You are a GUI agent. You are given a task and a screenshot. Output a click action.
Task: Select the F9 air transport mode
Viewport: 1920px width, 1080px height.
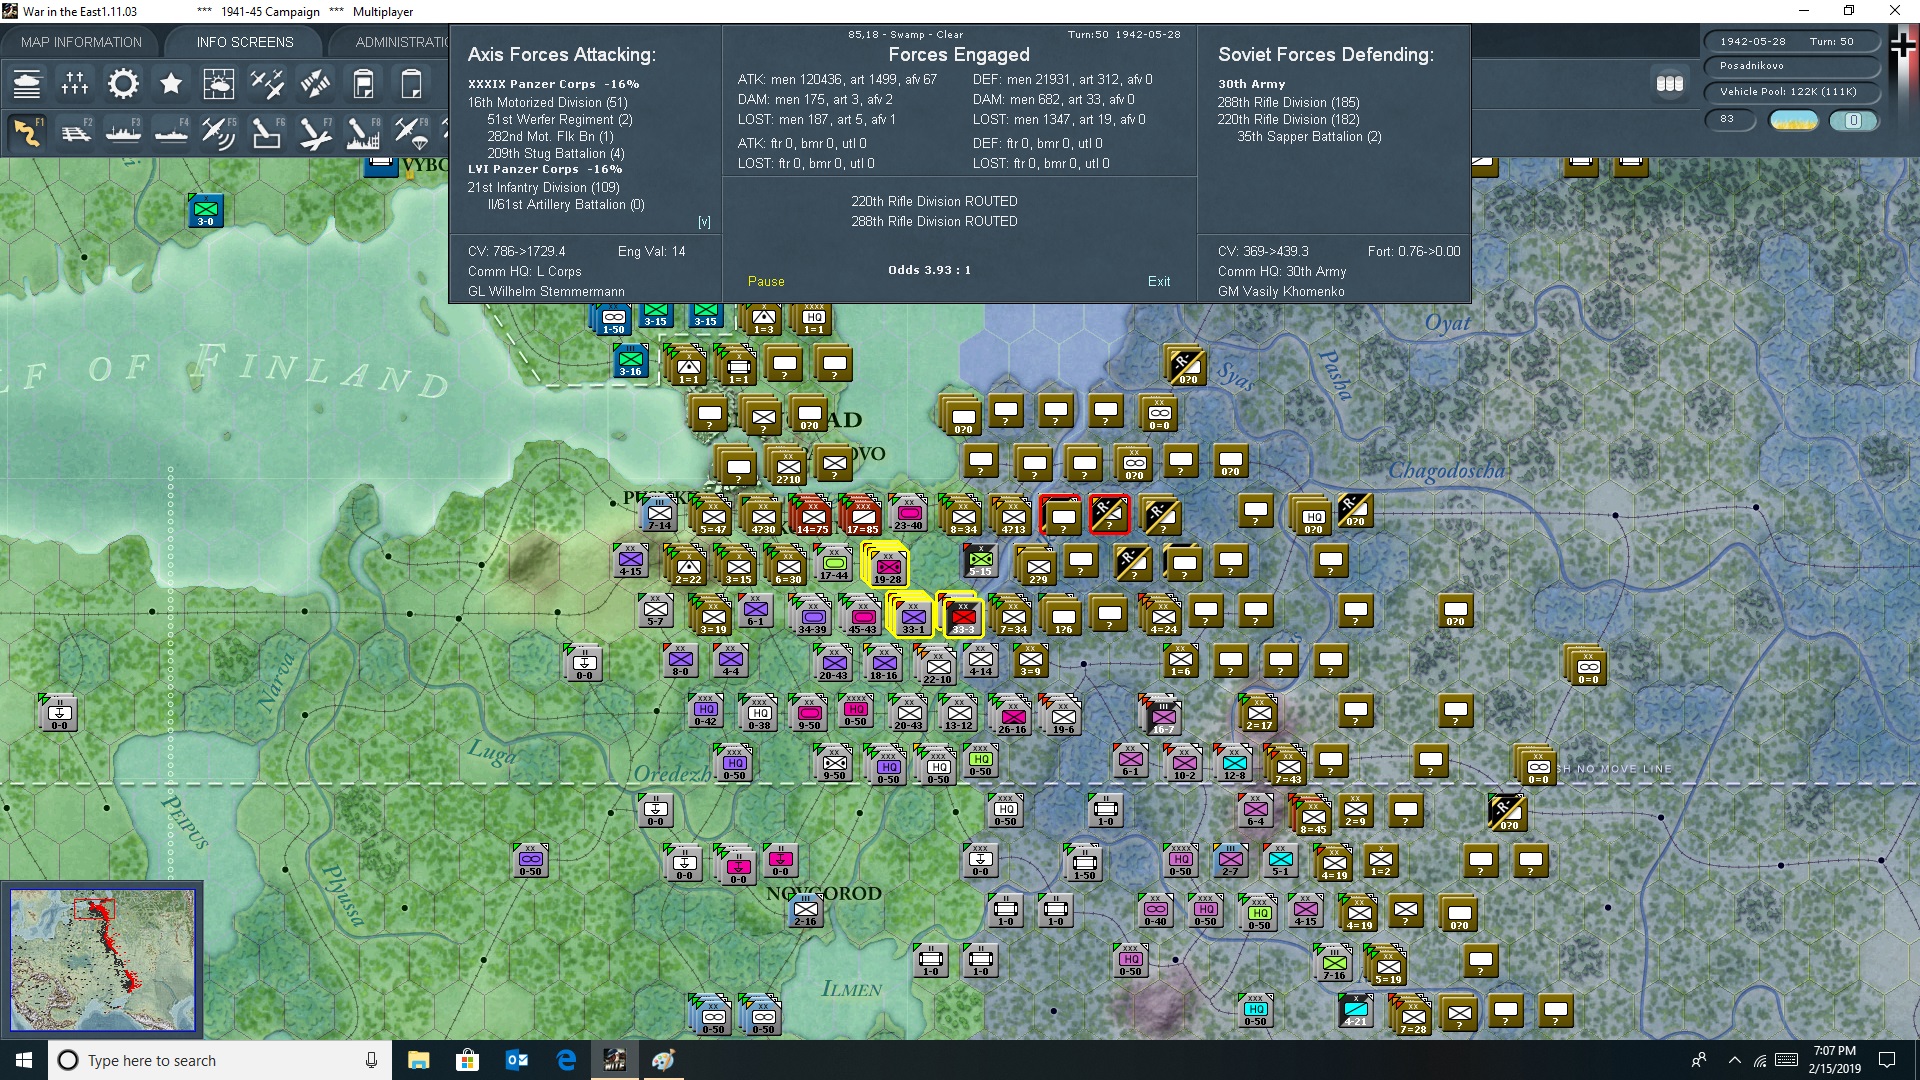pos(411,132)
